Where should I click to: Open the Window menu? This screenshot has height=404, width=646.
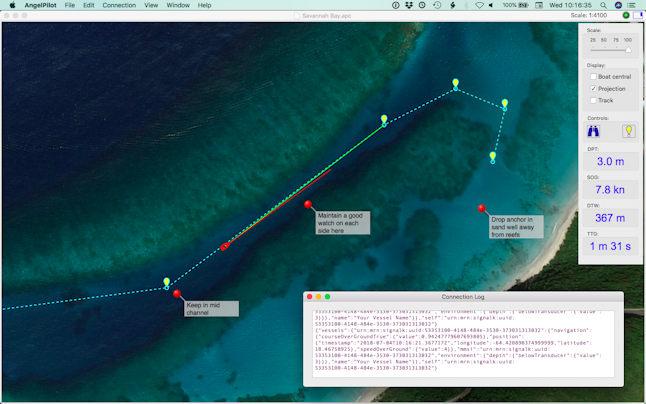(x=178, y=5)
